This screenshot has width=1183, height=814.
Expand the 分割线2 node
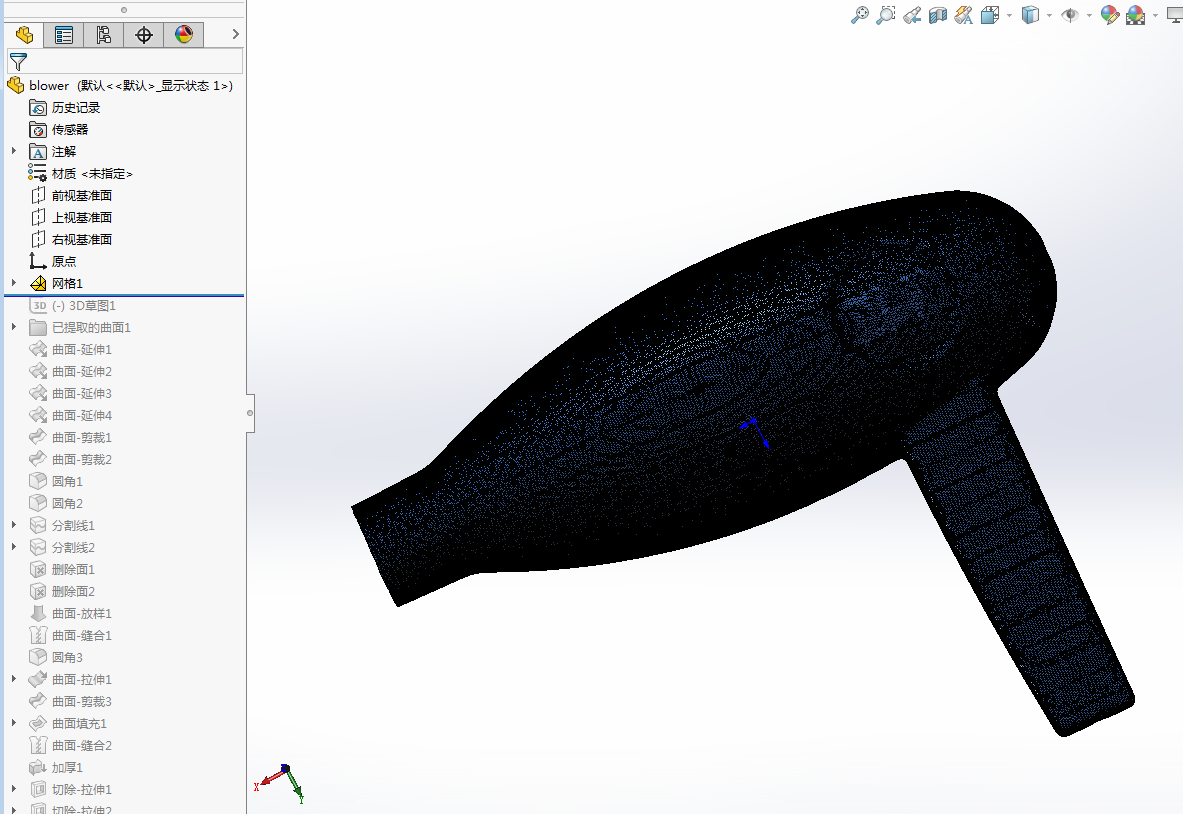[14, 546]
